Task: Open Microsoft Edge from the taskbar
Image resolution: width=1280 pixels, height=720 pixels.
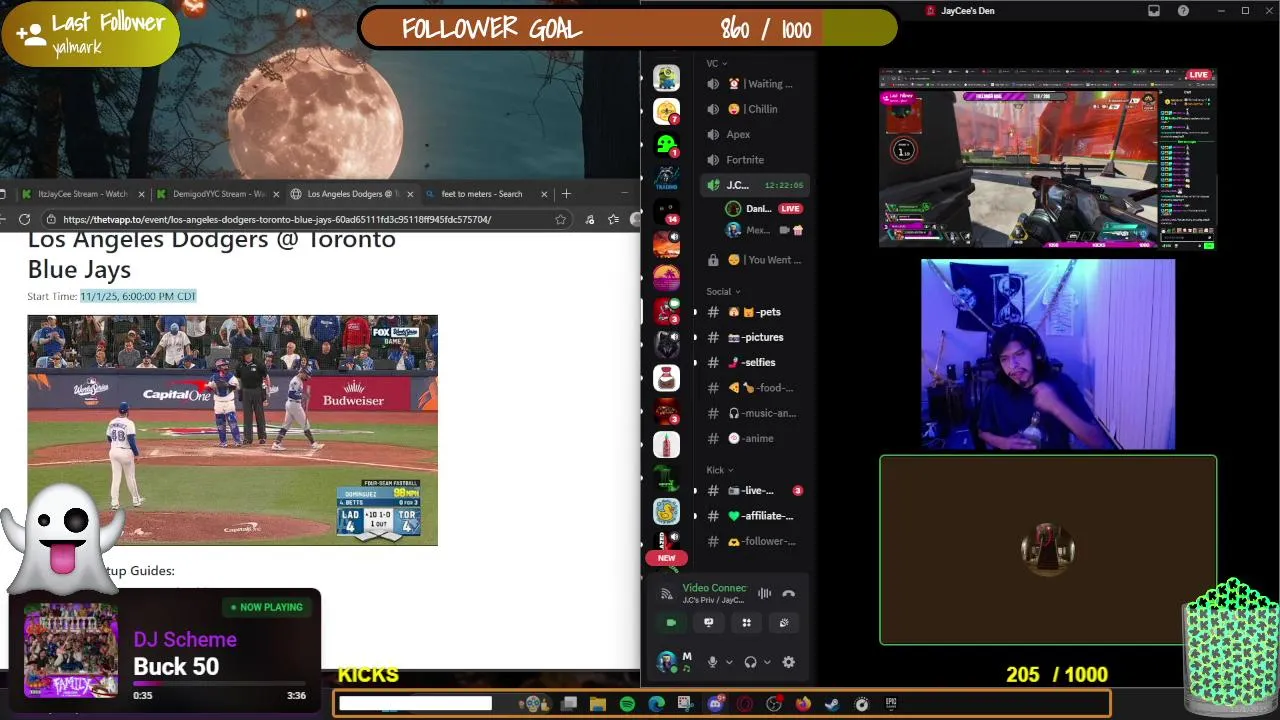Action: pyautogui.click(x=656, y=704)
